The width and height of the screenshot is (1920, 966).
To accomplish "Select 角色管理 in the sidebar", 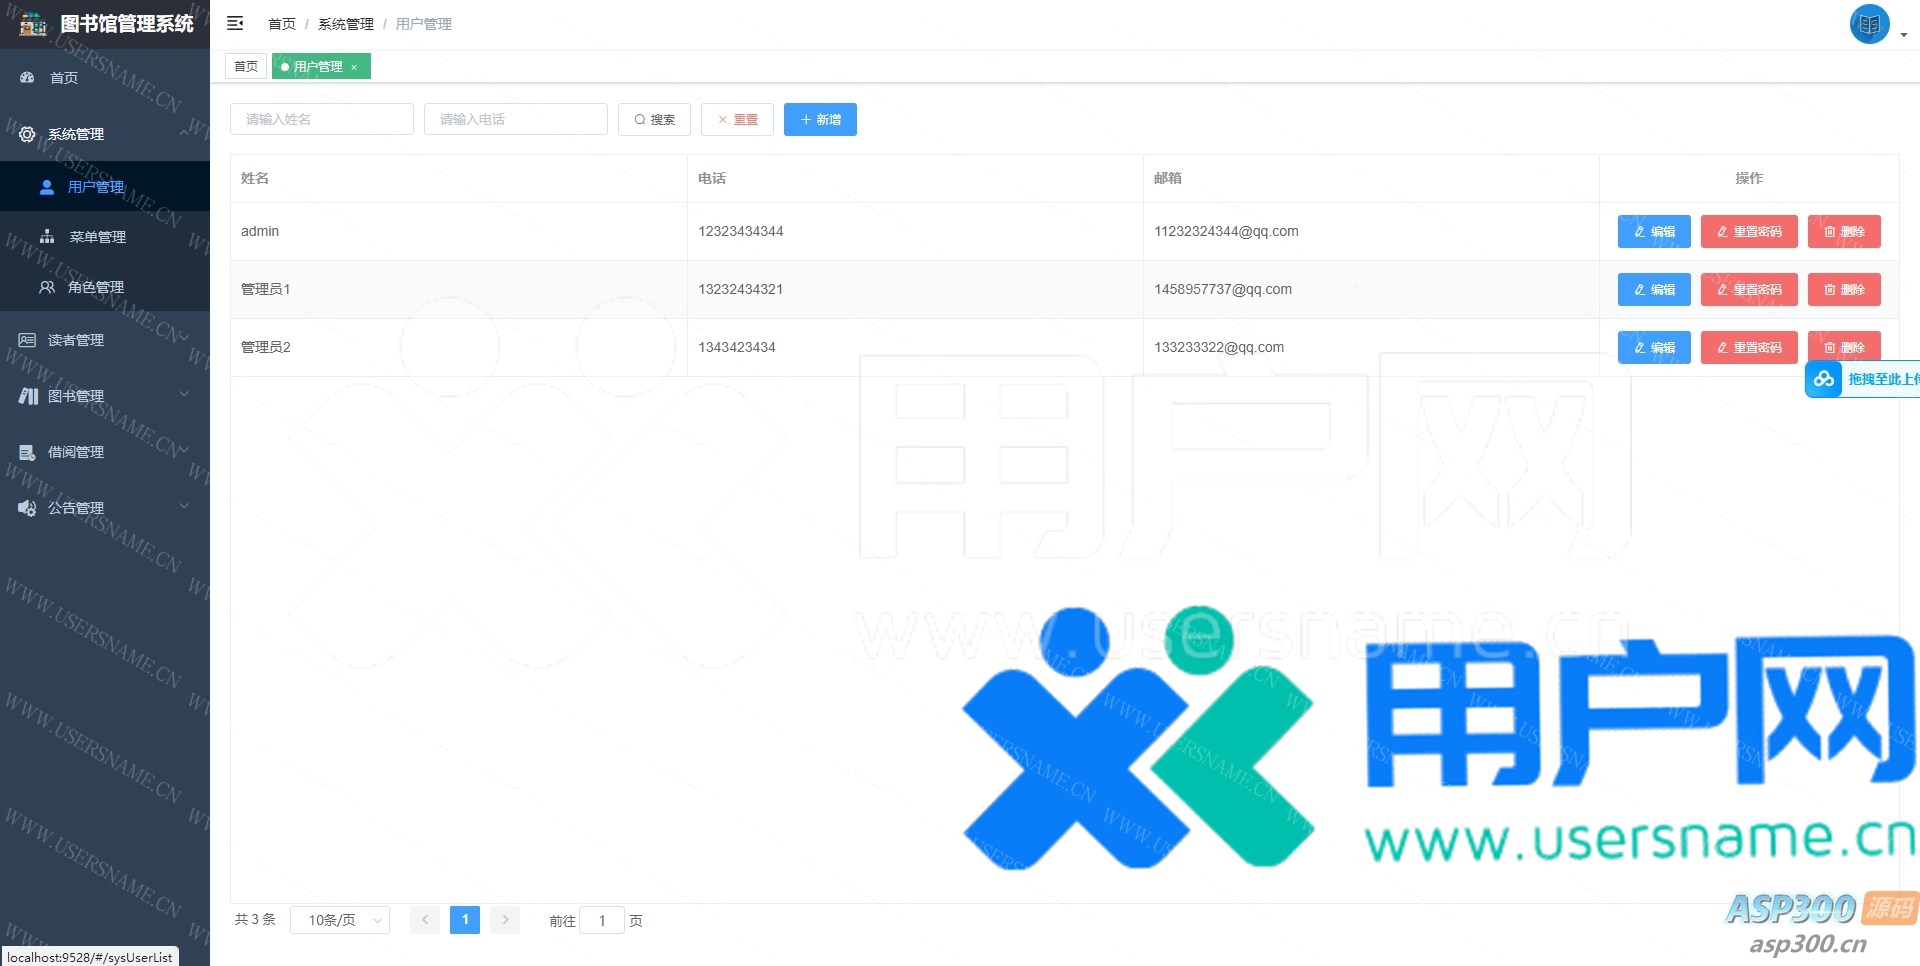I will tap(95, 287).
